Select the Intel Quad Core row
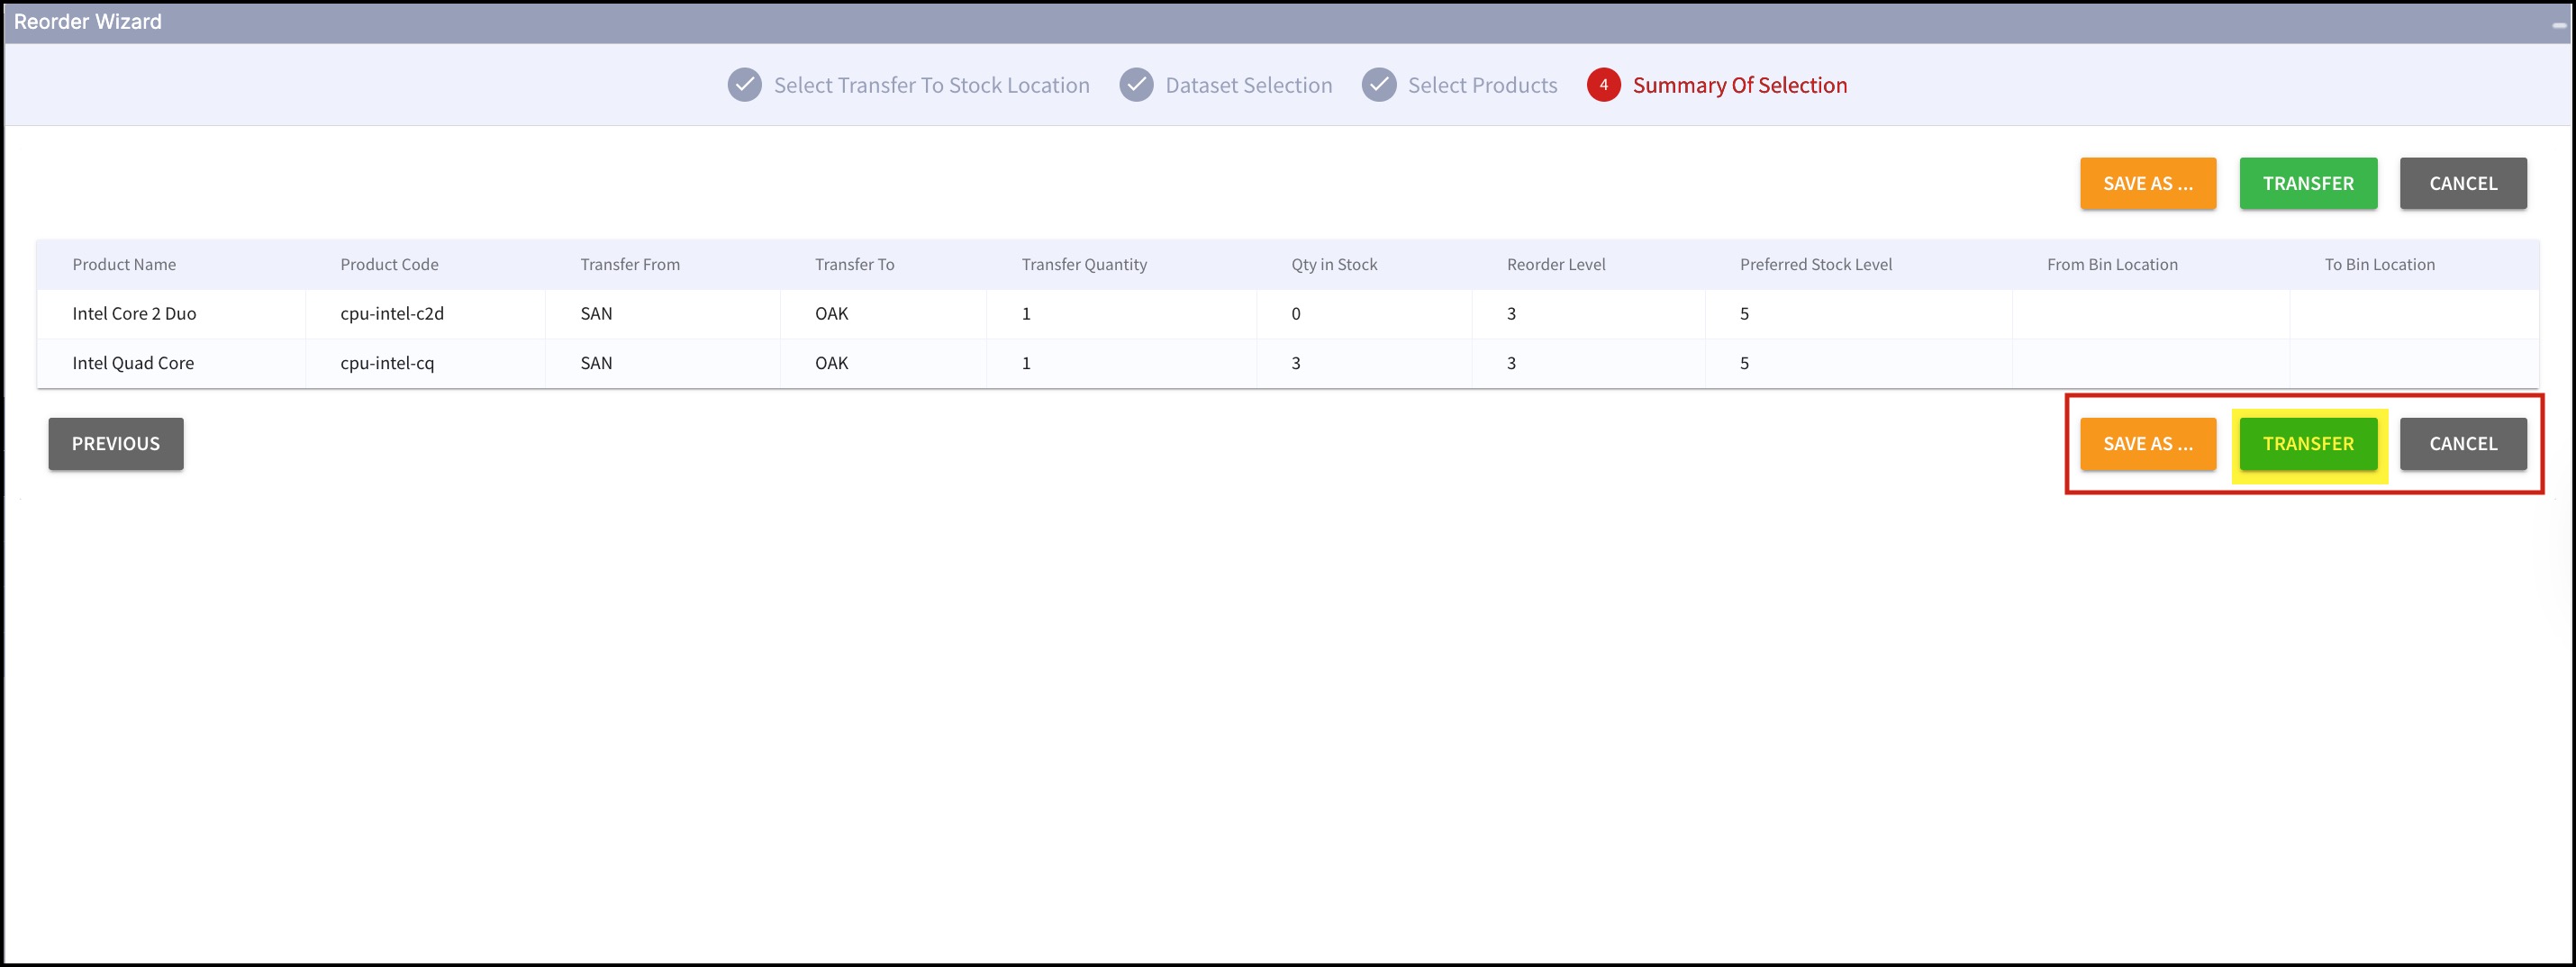Image resolution: width=2576 pixels, height=967 pixels. click(x=1287, y=363)
